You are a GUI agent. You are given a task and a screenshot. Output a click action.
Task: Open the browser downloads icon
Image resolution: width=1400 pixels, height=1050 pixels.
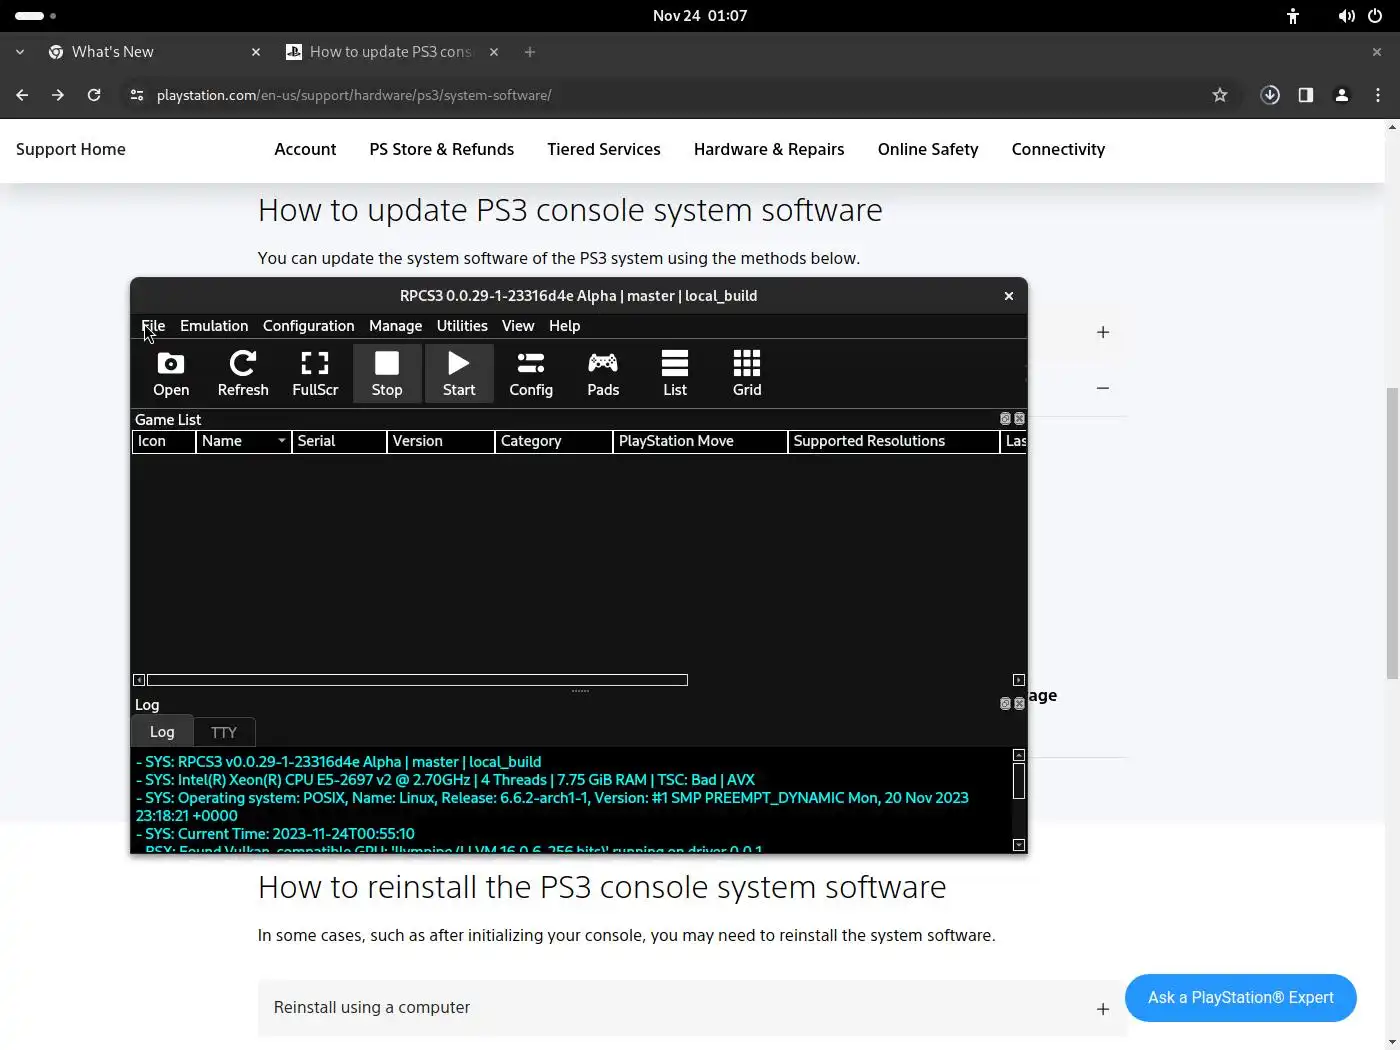pyautogui.click(x=1270, y=95)
